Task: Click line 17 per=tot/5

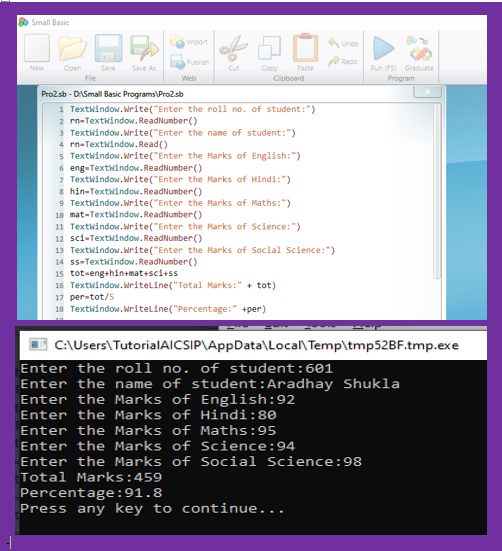Action: coord(92,297)
